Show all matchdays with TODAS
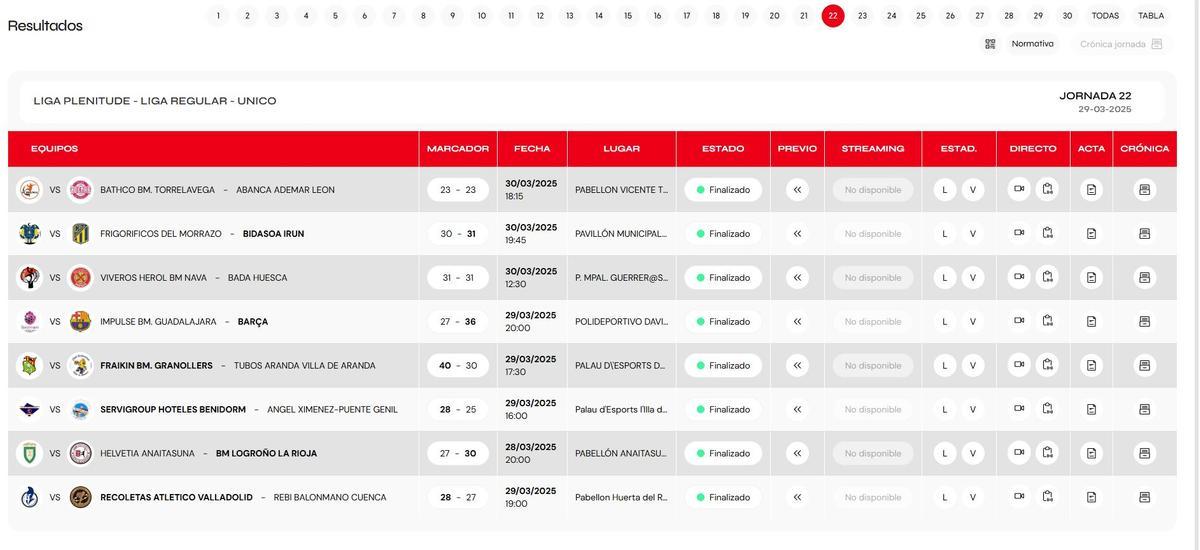1200x550 pixels. tap(1105, 16)
